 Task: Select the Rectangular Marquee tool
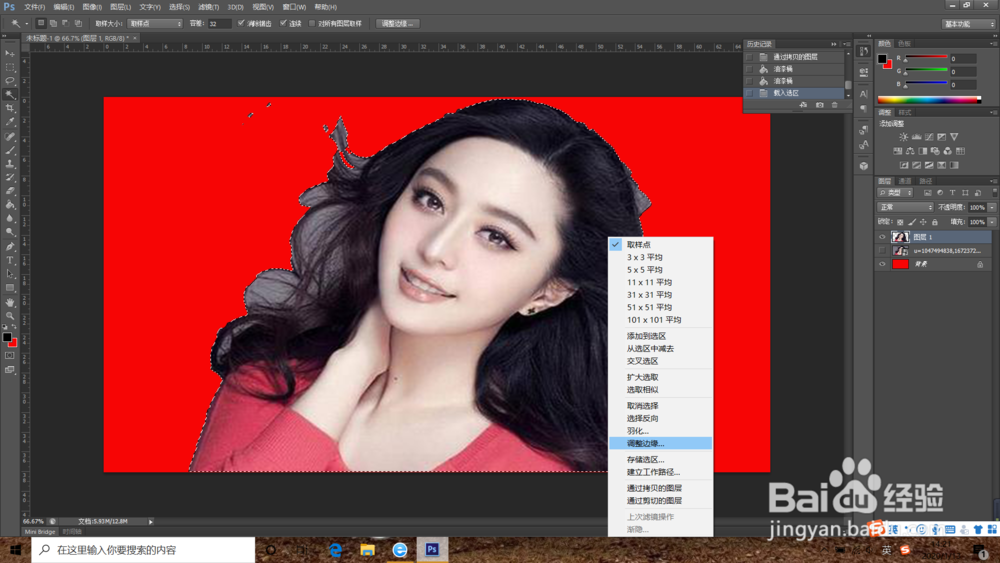[x=10, y=67]
